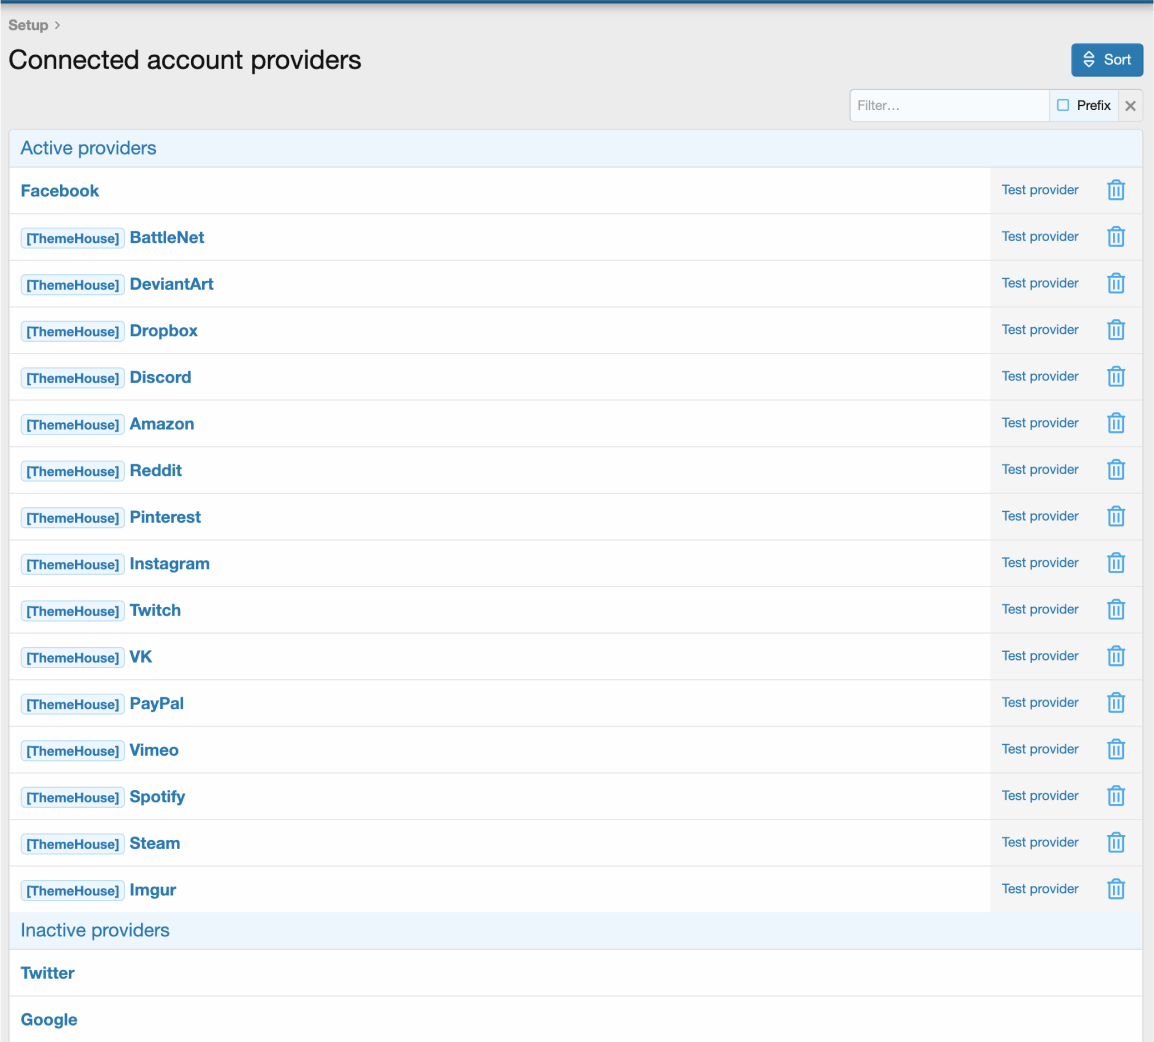Delete the Reddit provider entry

[x=1116, y=470]
